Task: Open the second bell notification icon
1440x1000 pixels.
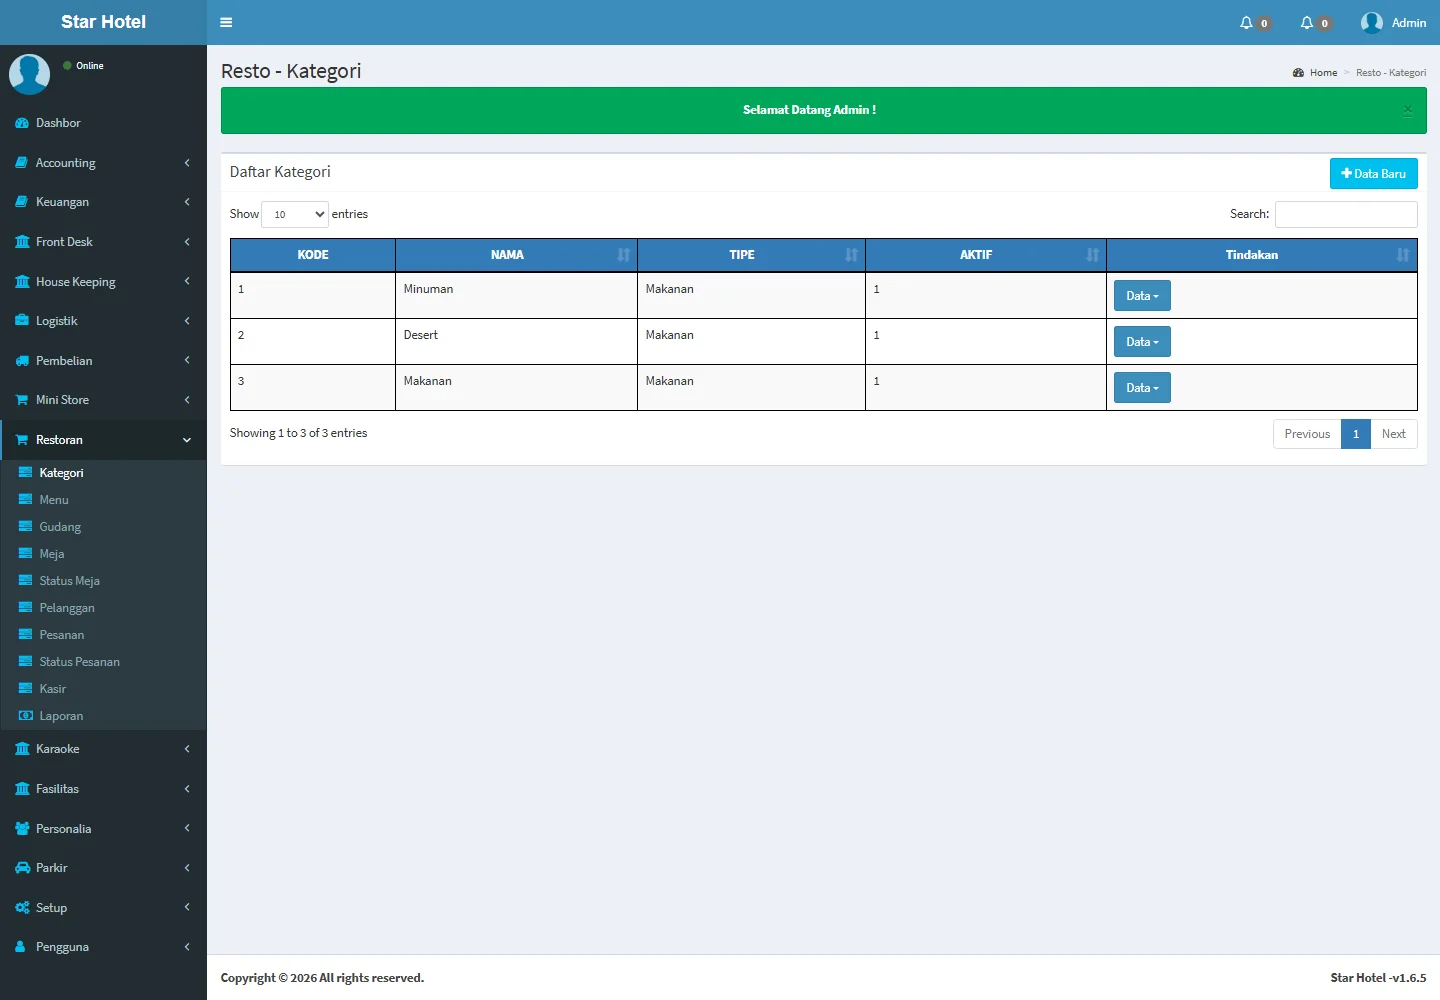Action: [x=1307, y=23]
